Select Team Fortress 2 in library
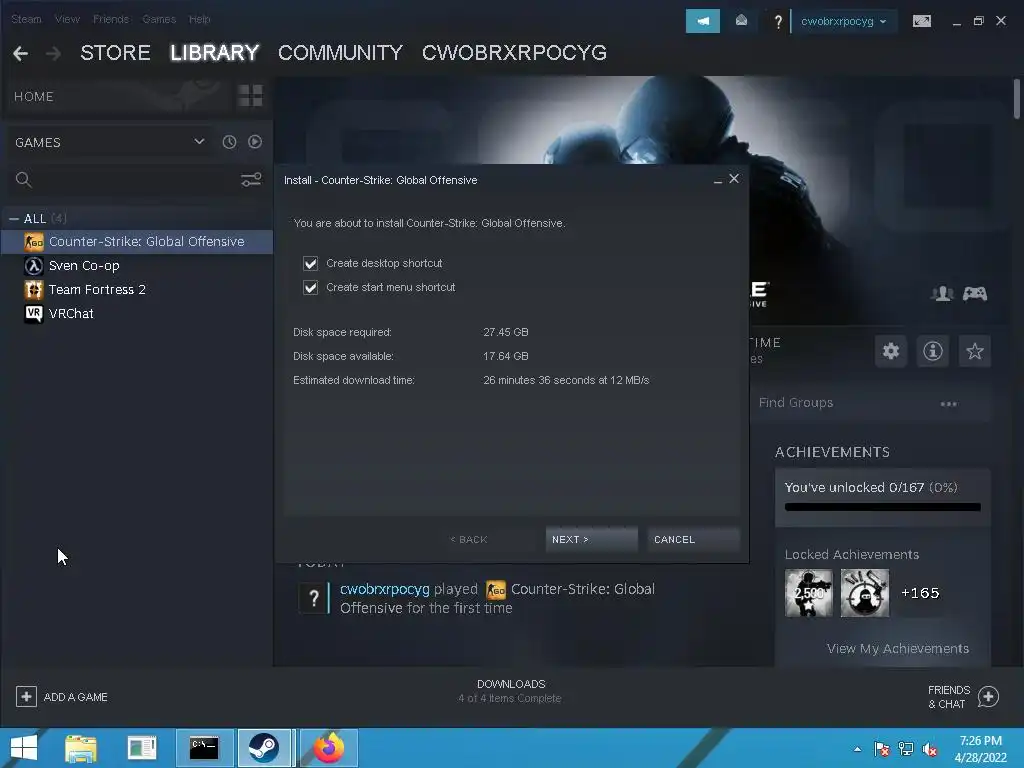 (x=137, y=289)
